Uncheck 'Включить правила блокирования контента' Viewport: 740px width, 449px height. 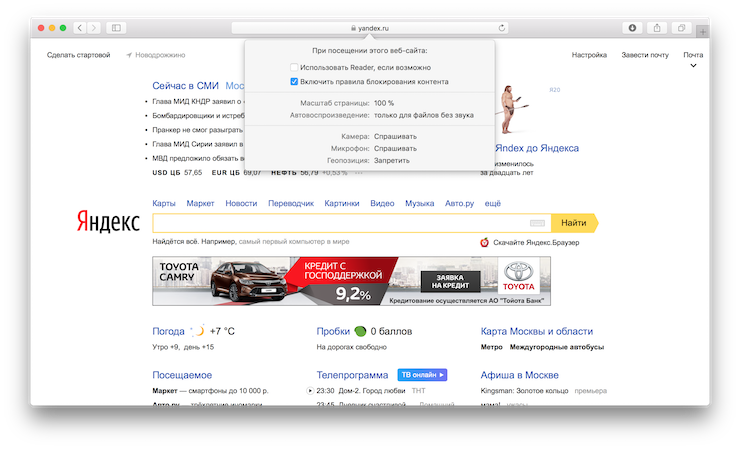pos(294,81)
